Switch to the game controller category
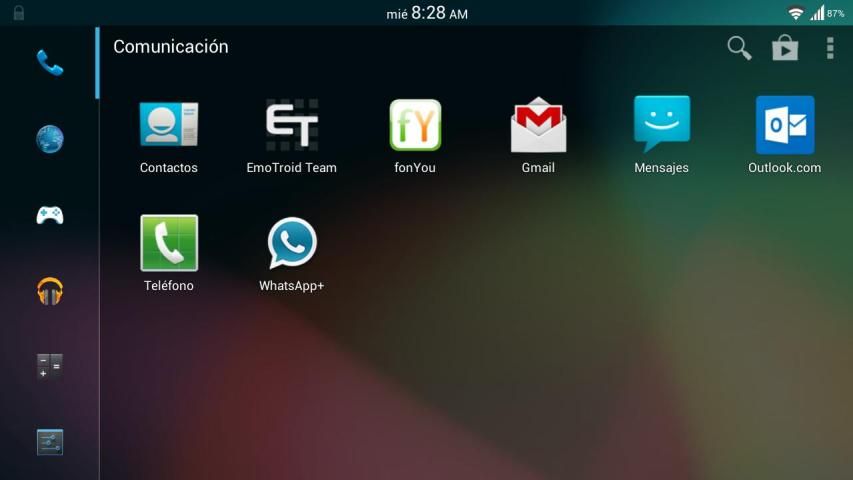The image size is (853, 480). (49, 215)
